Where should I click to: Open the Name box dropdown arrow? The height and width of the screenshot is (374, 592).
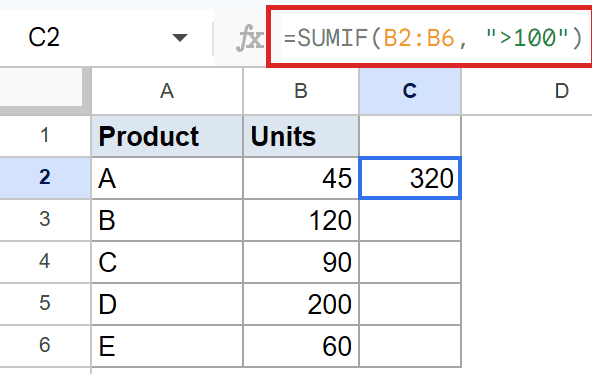[179, 37]
